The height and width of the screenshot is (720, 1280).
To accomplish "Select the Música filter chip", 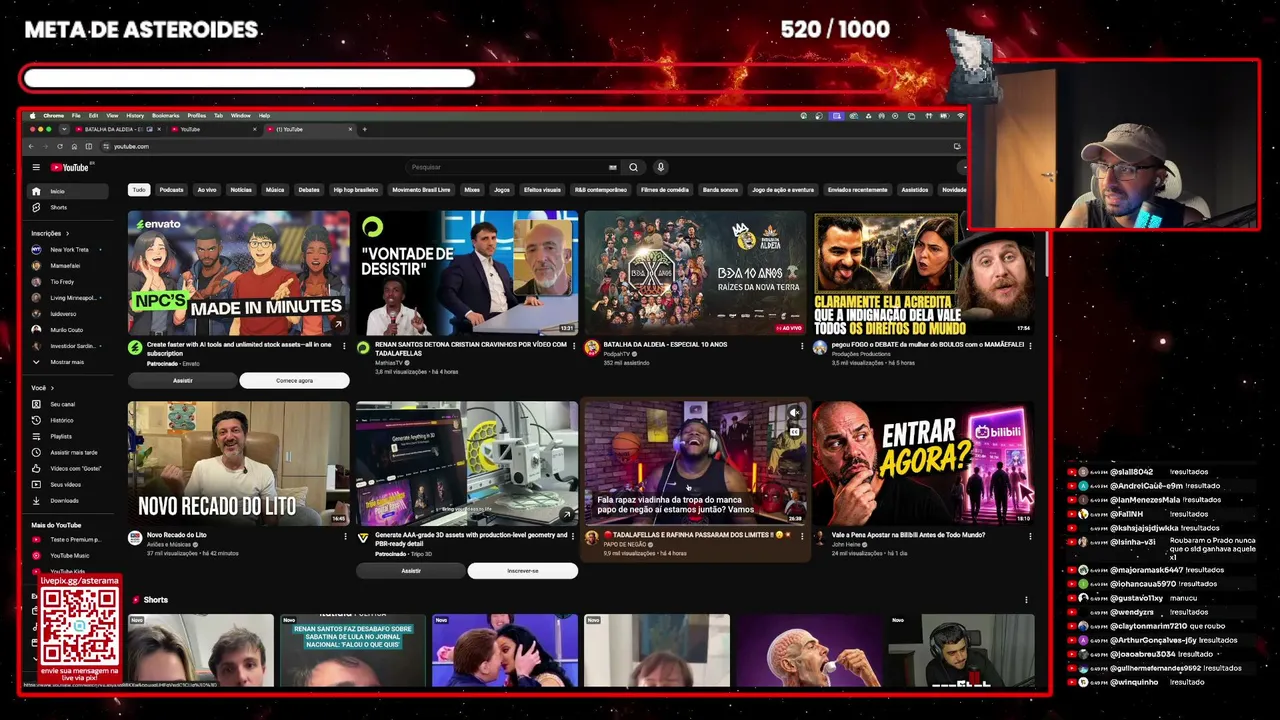I will (275, 189).
